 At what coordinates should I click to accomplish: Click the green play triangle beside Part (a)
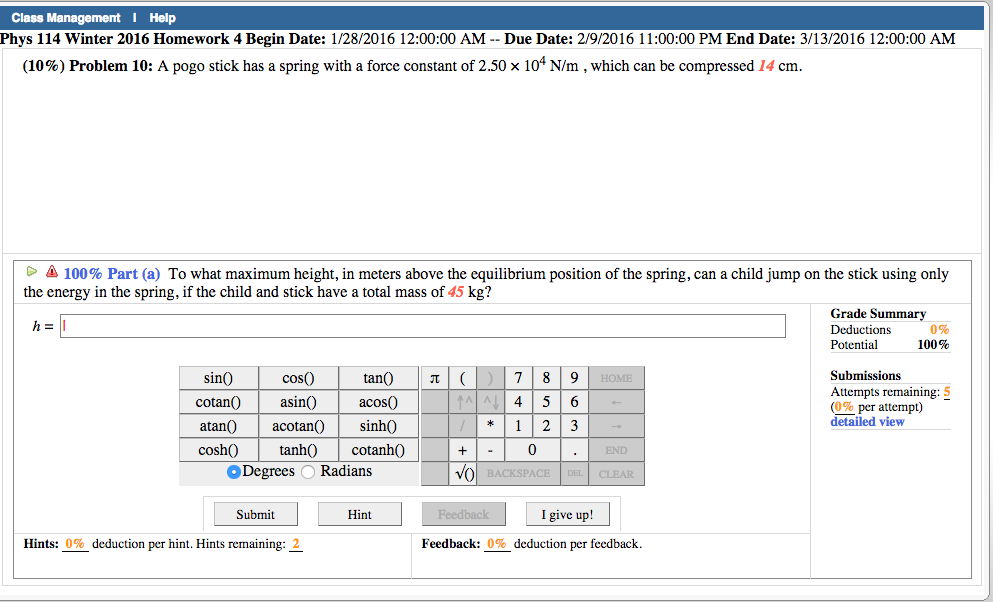(x=31, y=272)
